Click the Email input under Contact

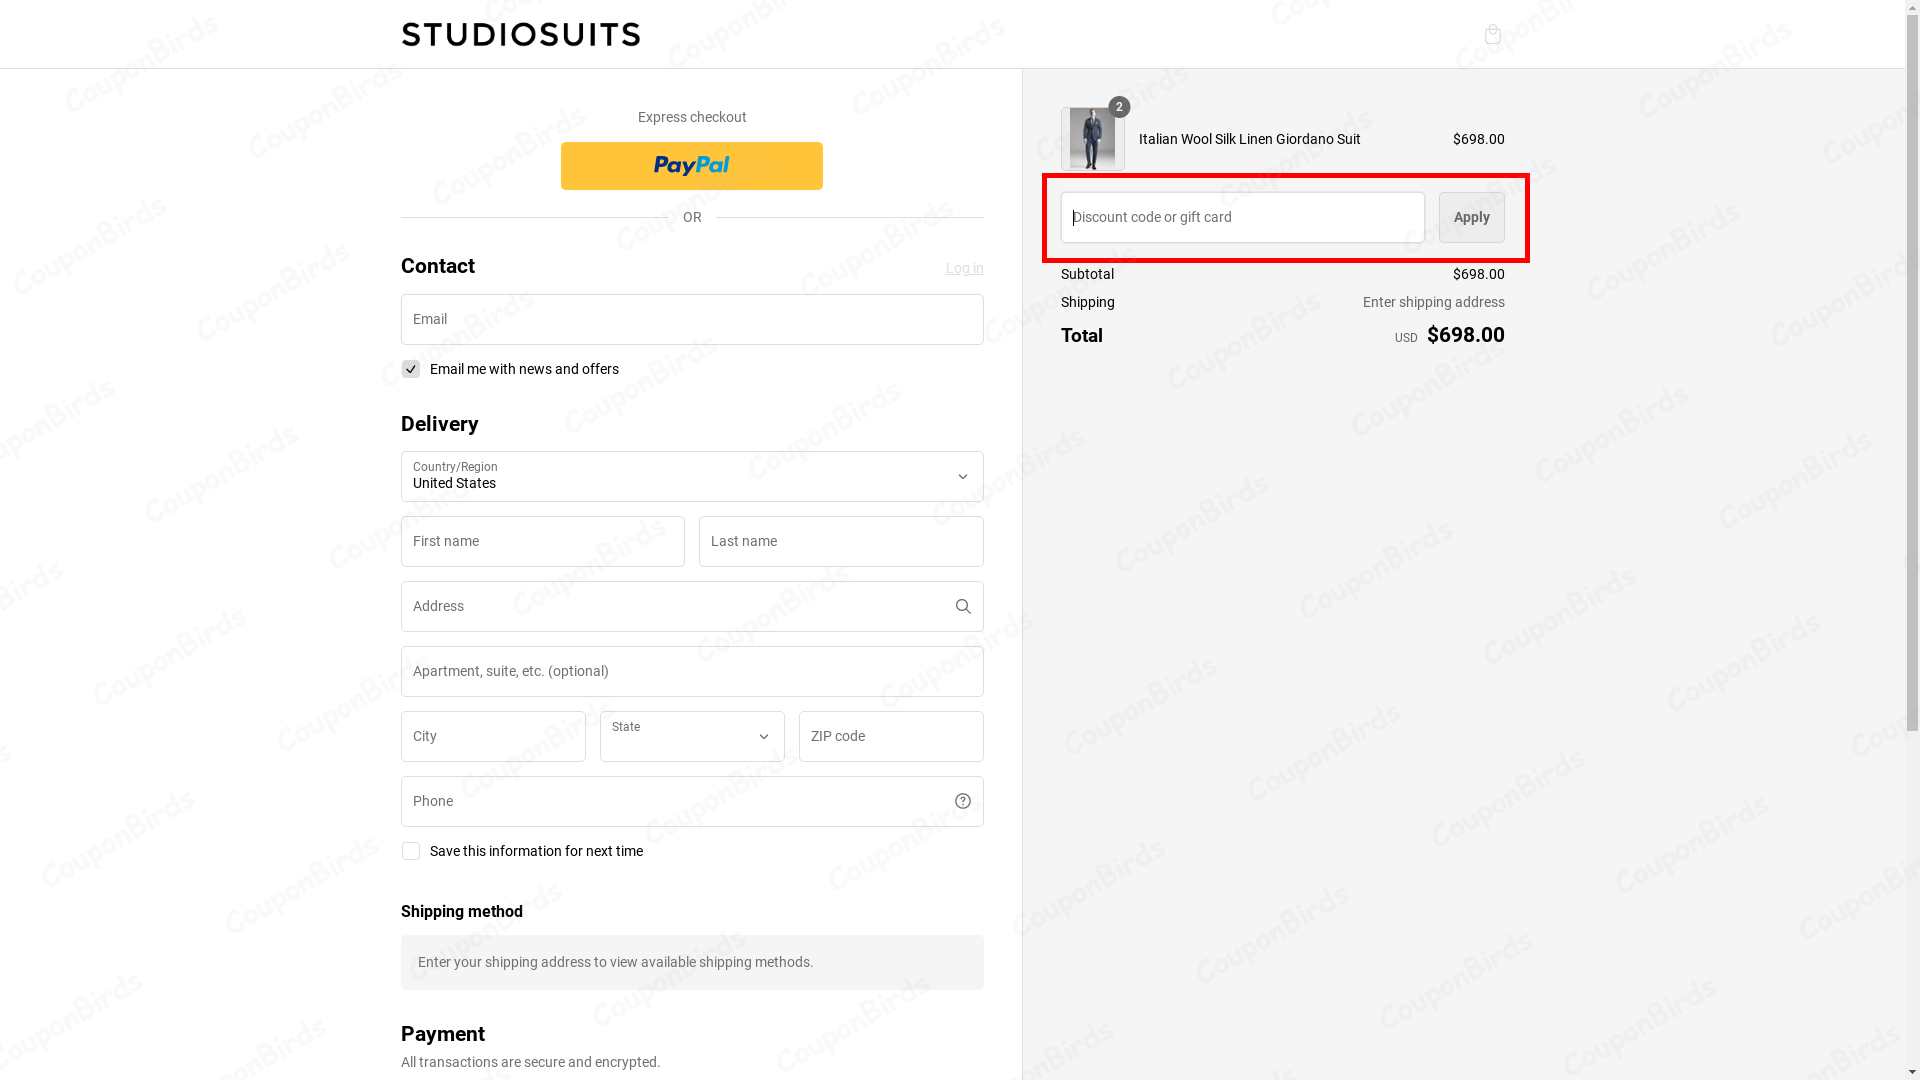click(x=691, y=319)
